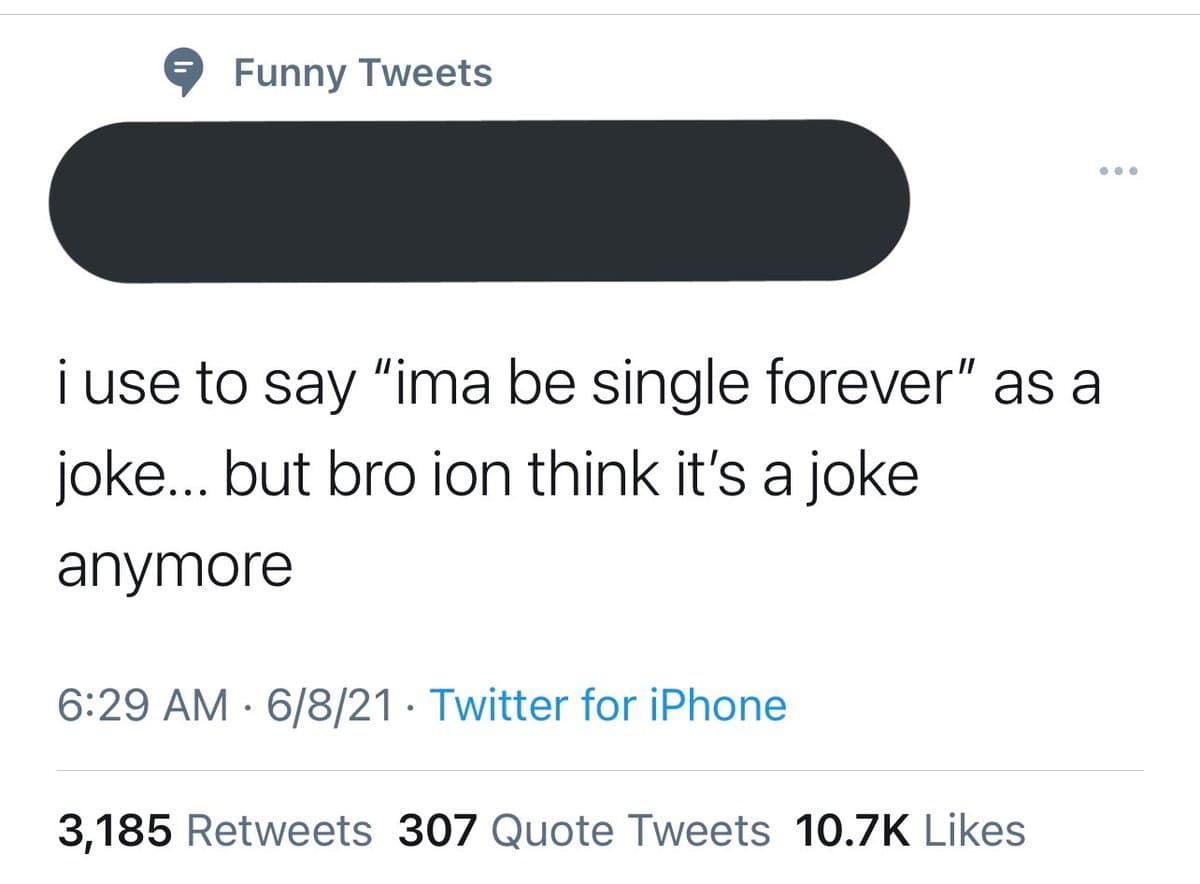1200x884 pixels.
Task: Select the "3,185" retweet count number
Action: pyautogui.click(x=114, y=830)
